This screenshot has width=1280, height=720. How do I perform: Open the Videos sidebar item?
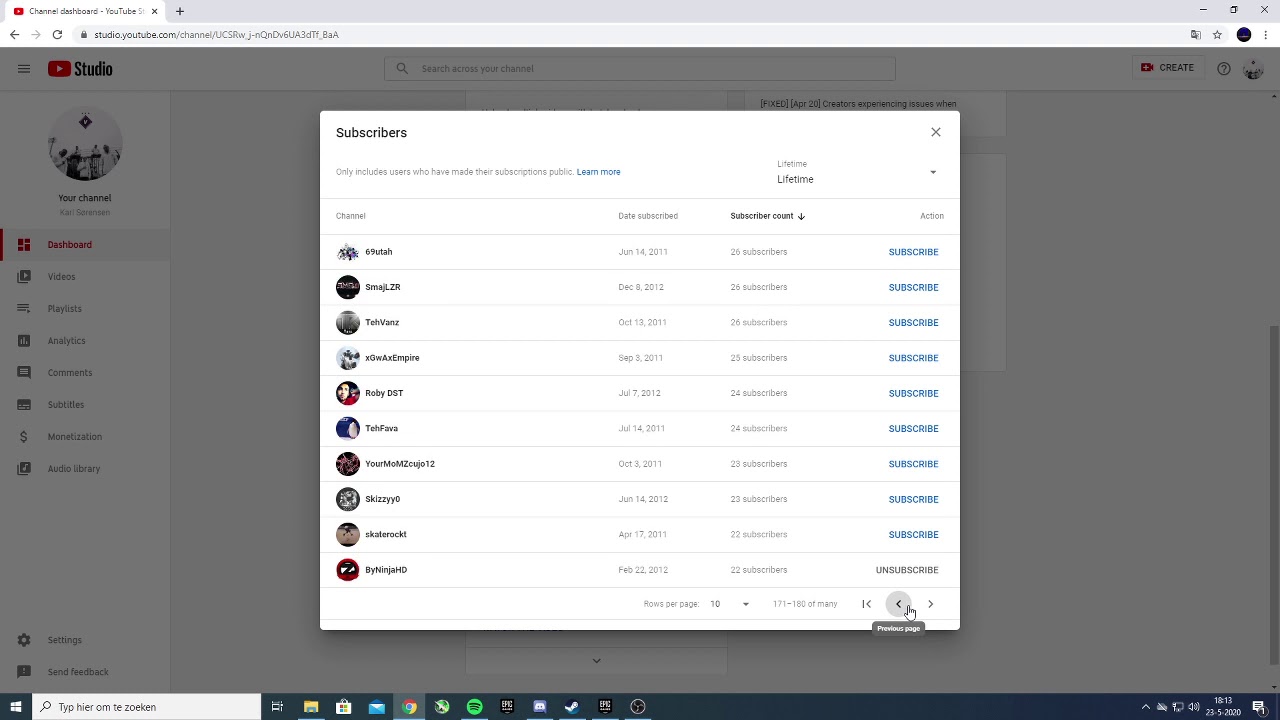click(85, 277)
